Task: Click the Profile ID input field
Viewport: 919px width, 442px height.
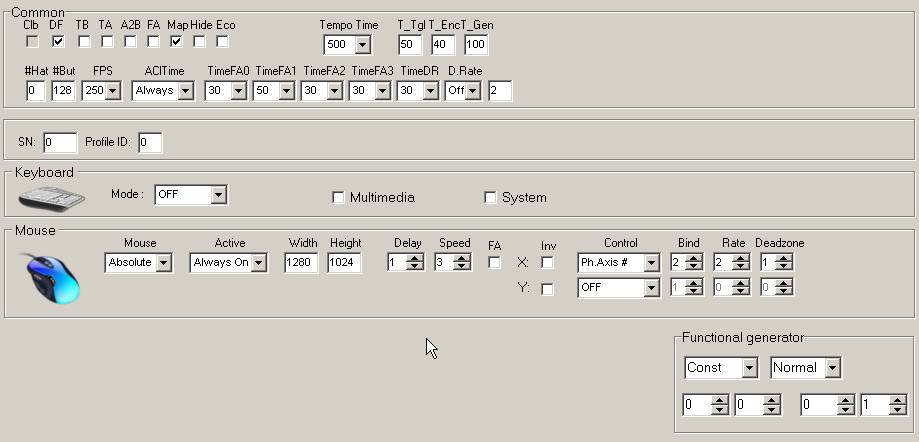Action: pyautogui.click(x=150, y=142)
